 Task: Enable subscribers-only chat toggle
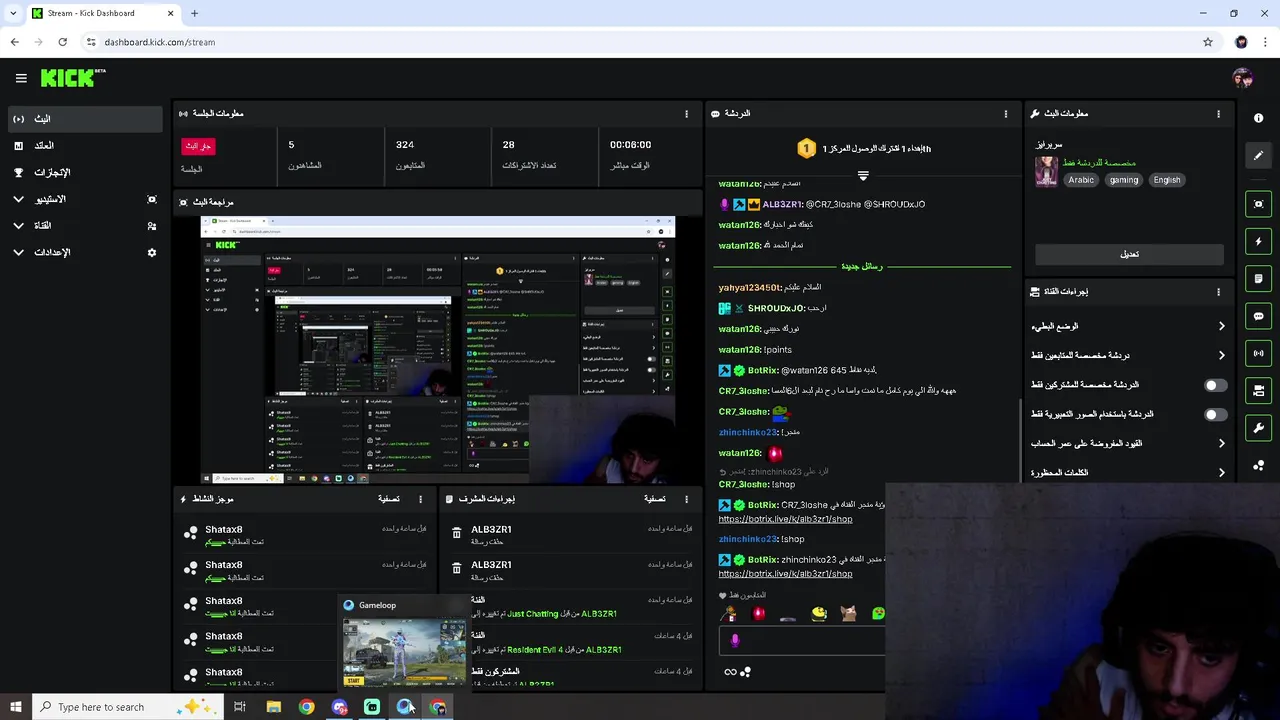click(1215, 385)
